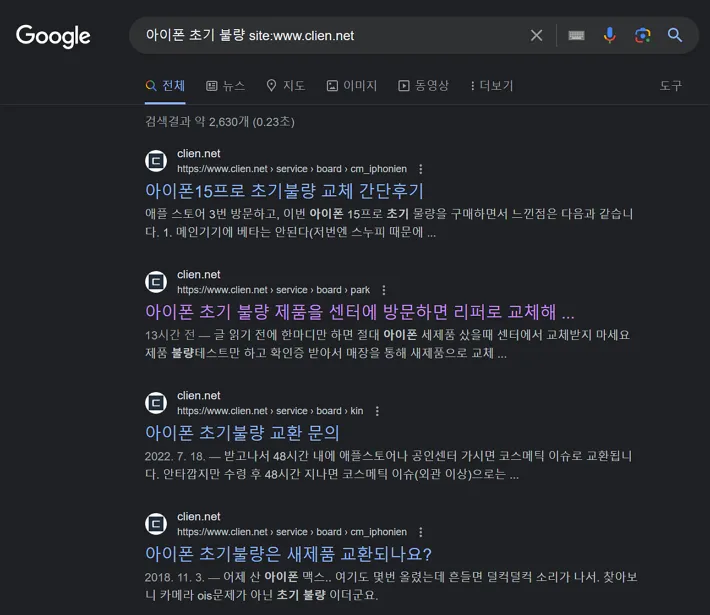This screenshot has width=710, height=615.
Task: Click clien favicon of 아이폰15프로 result
Action: (x=156, y=161)
